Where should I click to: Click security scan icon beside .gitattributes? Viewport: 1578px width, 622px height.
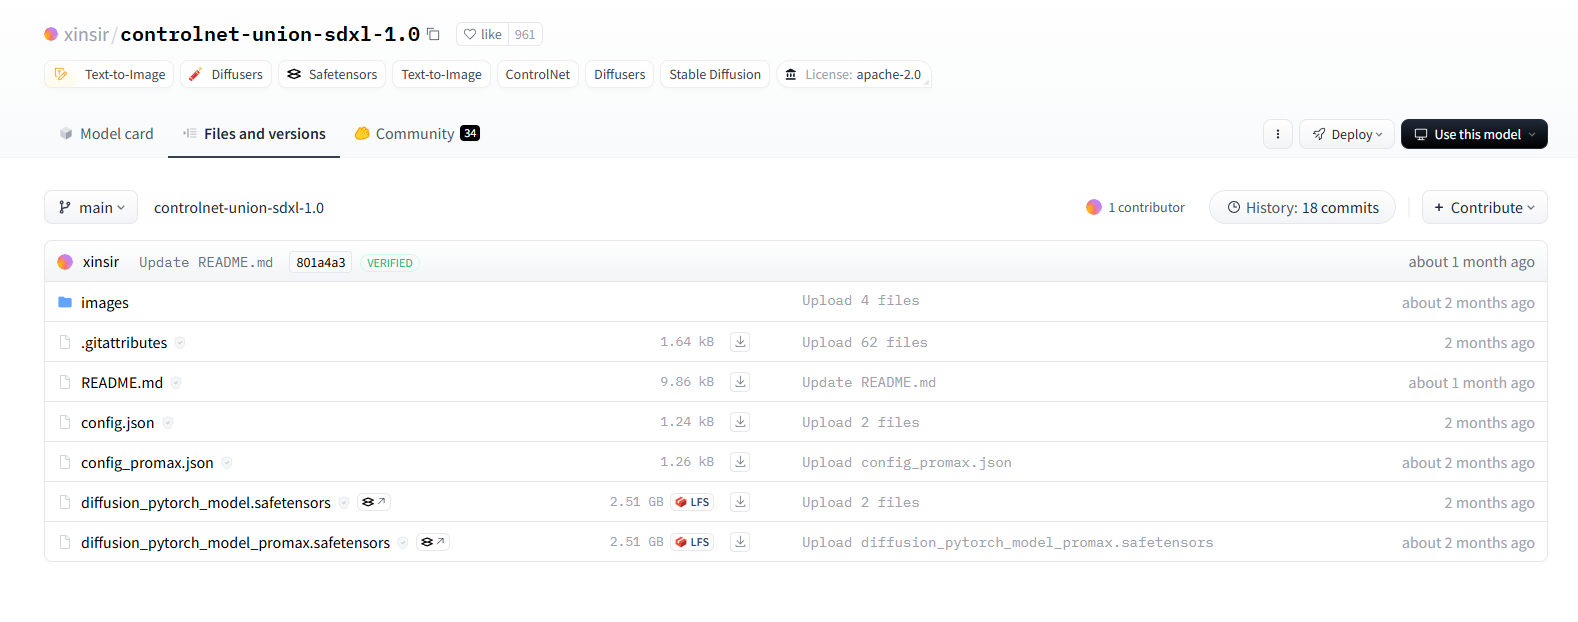180,342
